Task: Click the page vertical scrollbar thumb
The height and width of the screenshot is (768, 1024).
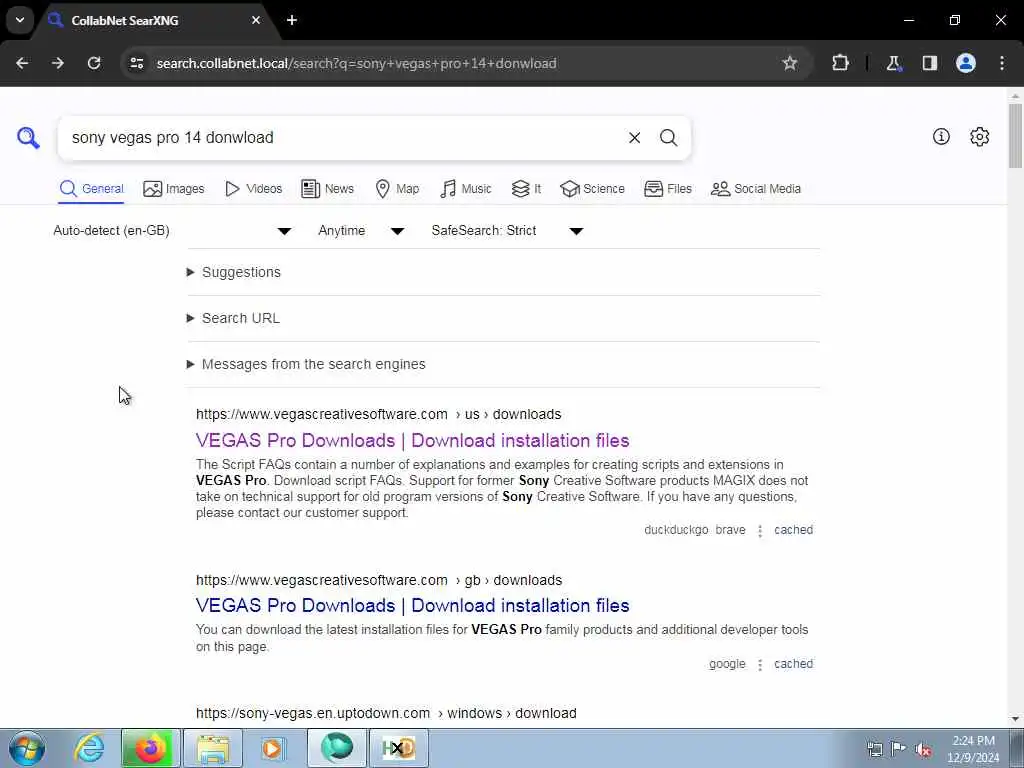Action: [1016, 135]
